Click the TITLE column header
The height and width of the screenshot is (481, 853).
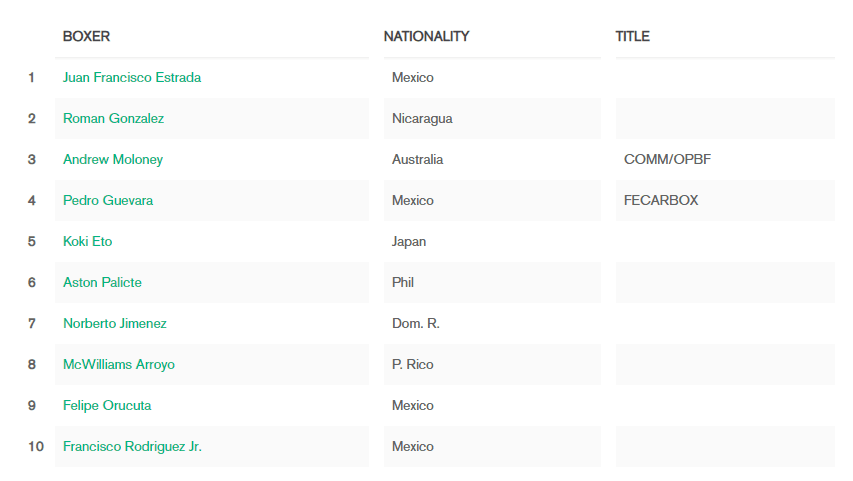click(632, 36)
